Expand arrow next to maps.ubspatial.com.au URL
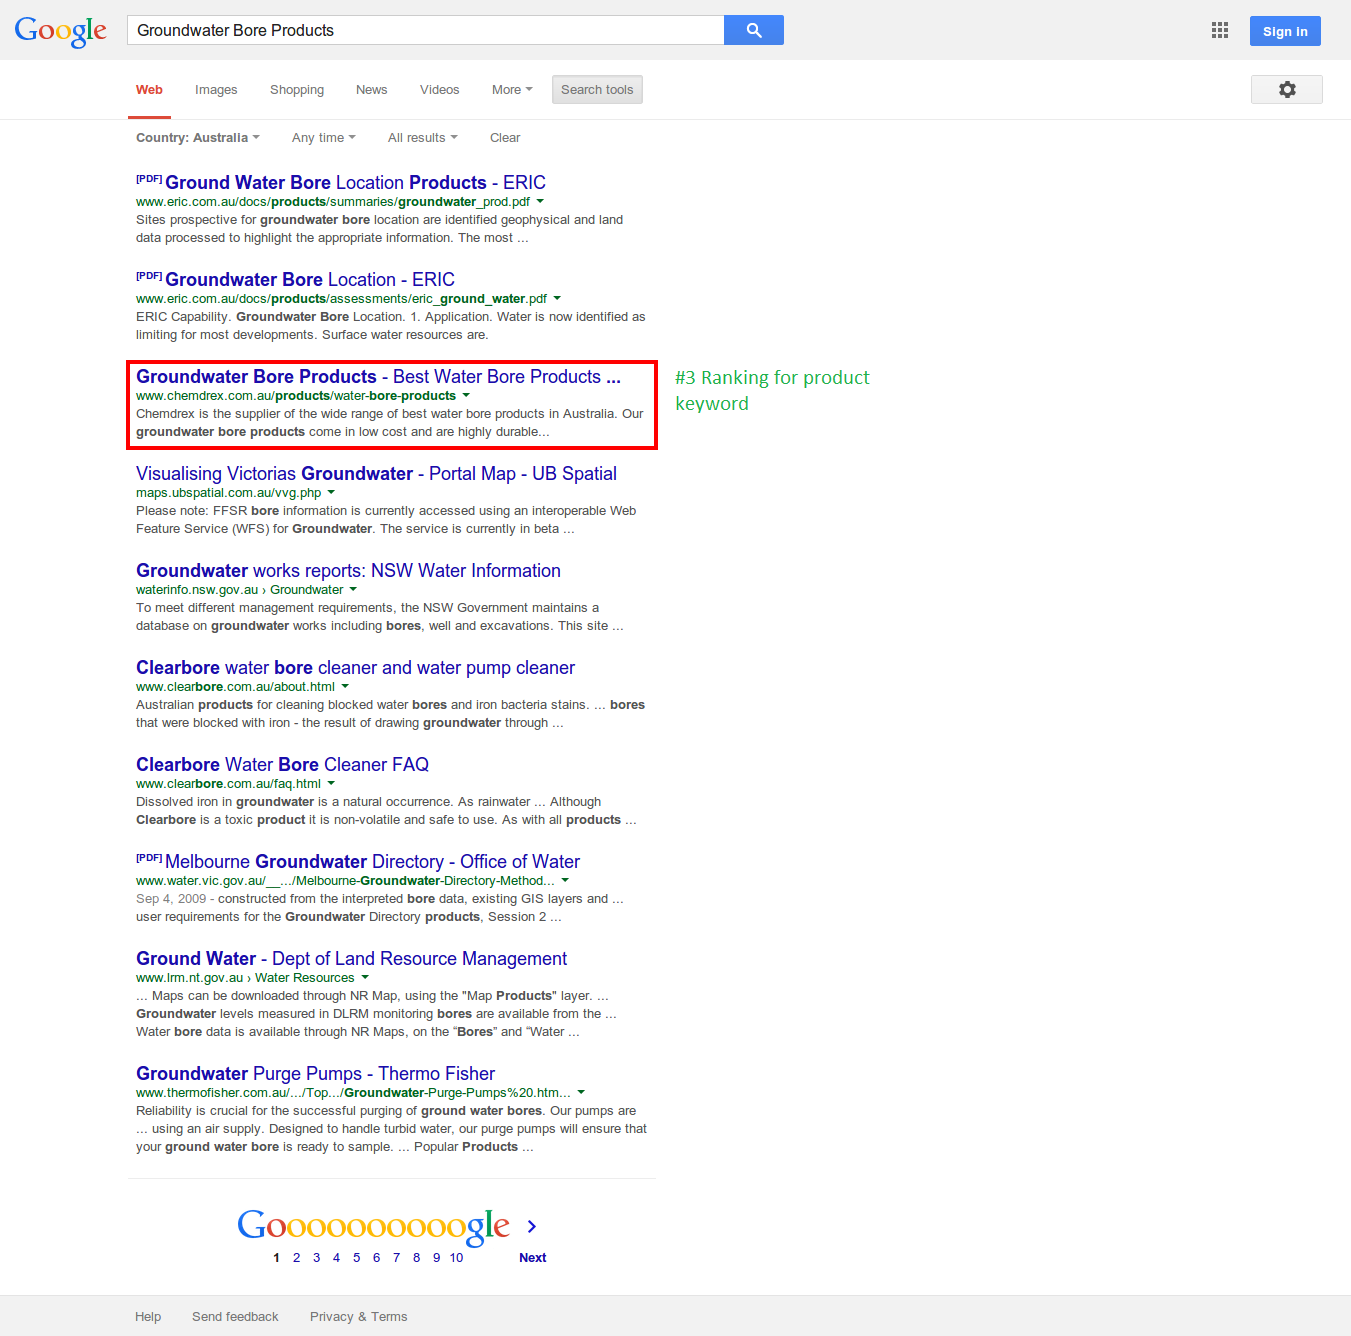The image size is (1351, 1336). coord(331,492)
